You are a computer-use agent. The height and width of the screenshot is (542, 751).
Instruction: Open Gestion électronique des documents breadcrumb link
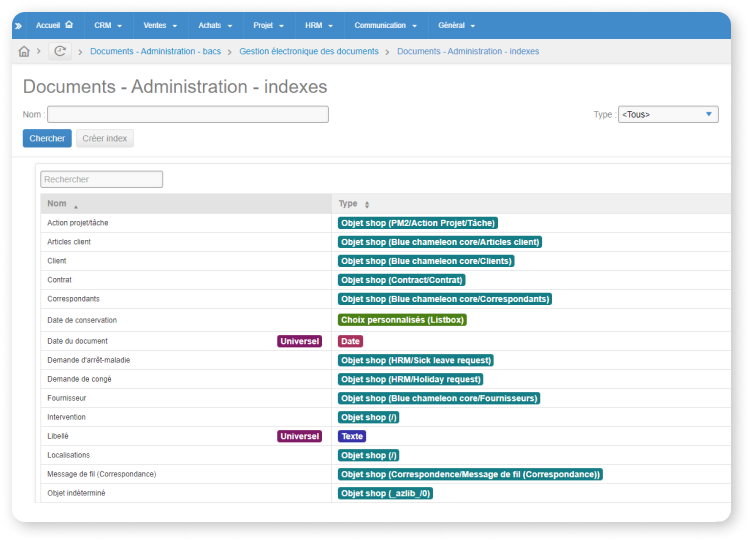click(x=309, y=51)
